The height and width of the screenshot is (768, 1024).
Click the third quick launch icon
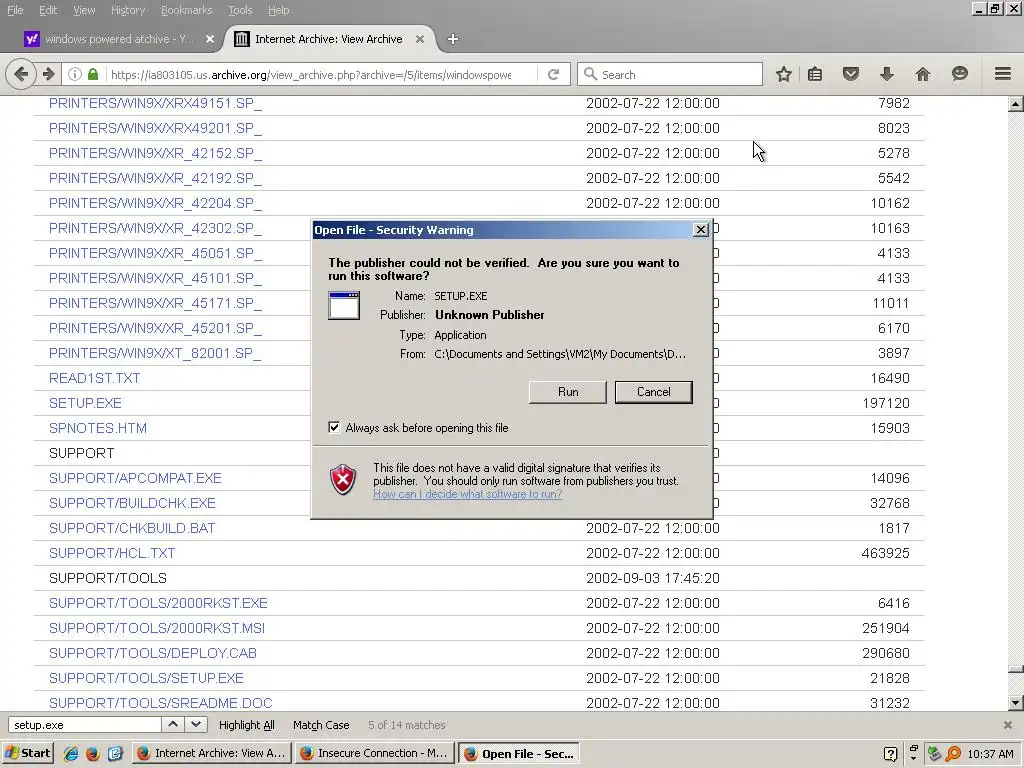click(x=115, y=754)
